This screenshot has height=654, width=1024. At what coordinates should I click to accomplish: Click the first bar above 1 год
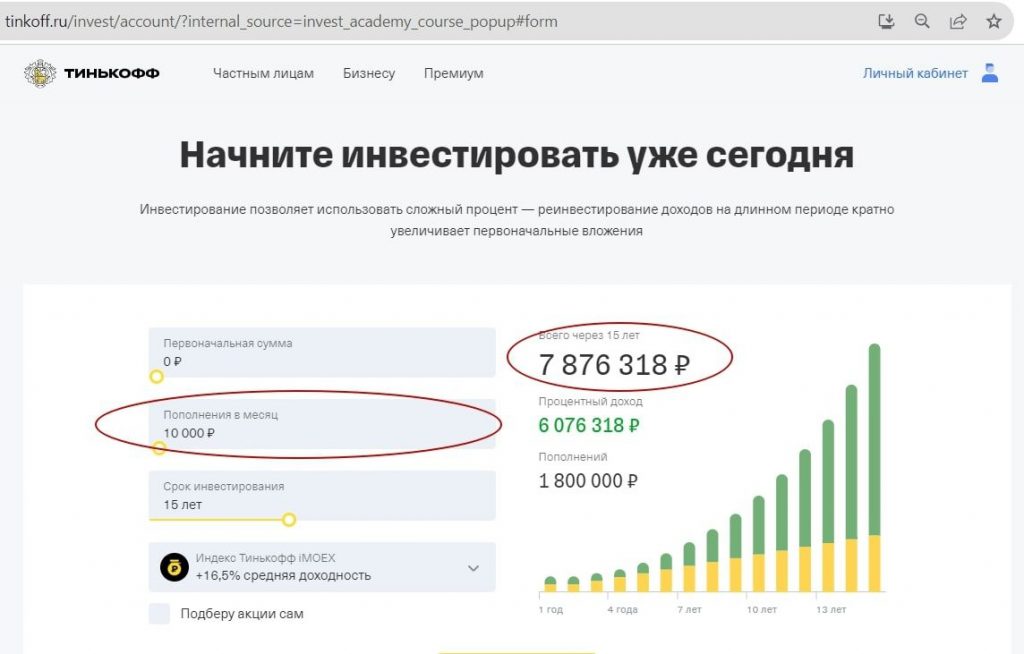pos(550,584)
